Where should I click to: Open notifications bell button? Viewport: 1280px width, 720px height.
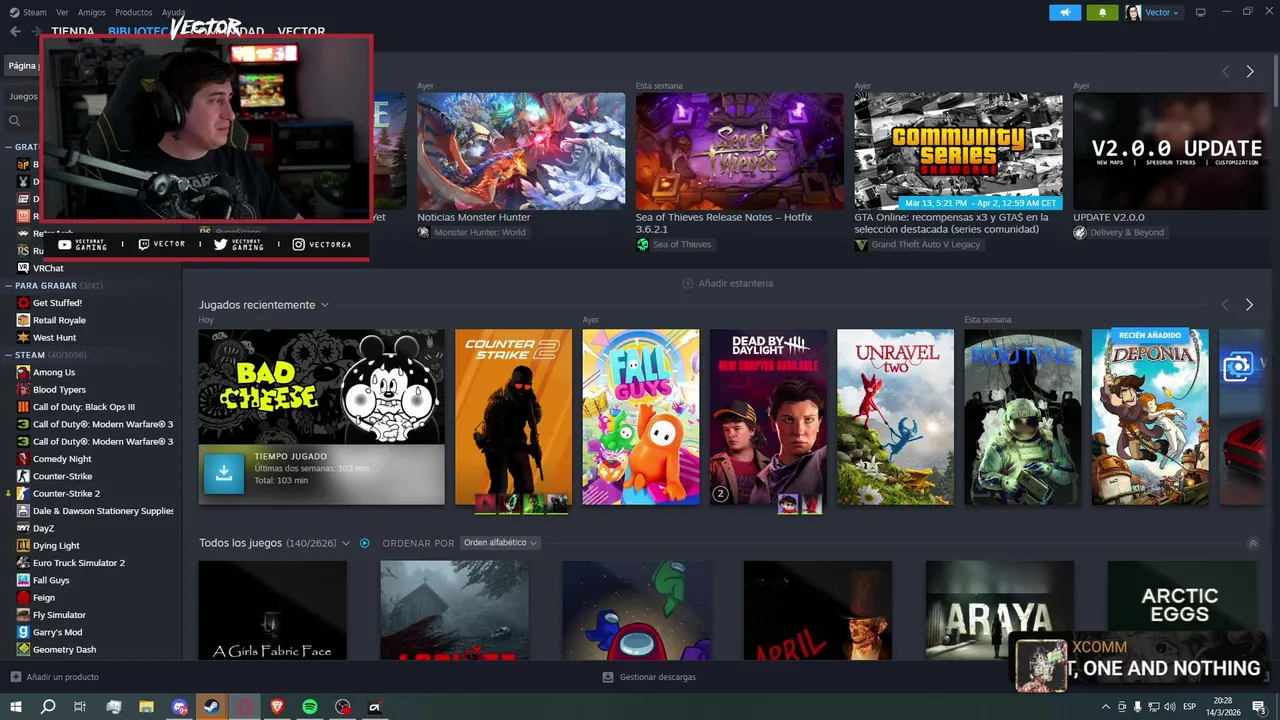tap(1102, 12)
